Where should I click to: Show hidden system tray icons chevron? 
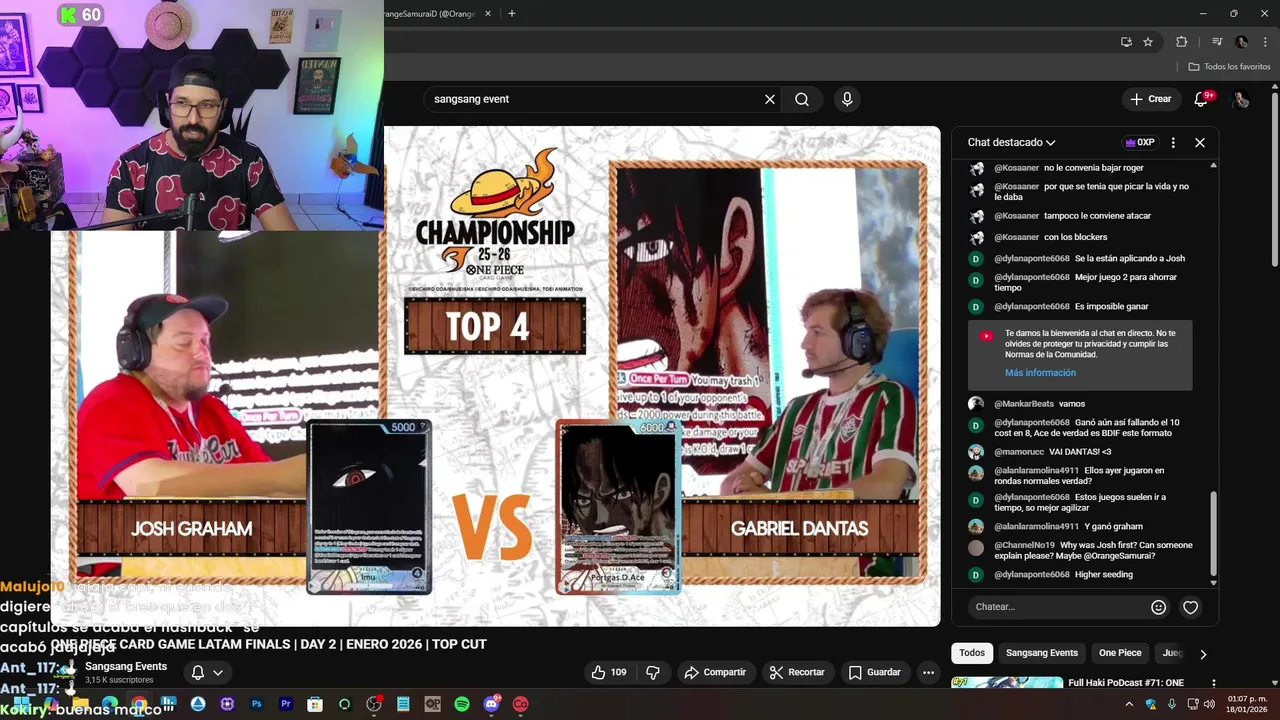[x=1129, y=704]
